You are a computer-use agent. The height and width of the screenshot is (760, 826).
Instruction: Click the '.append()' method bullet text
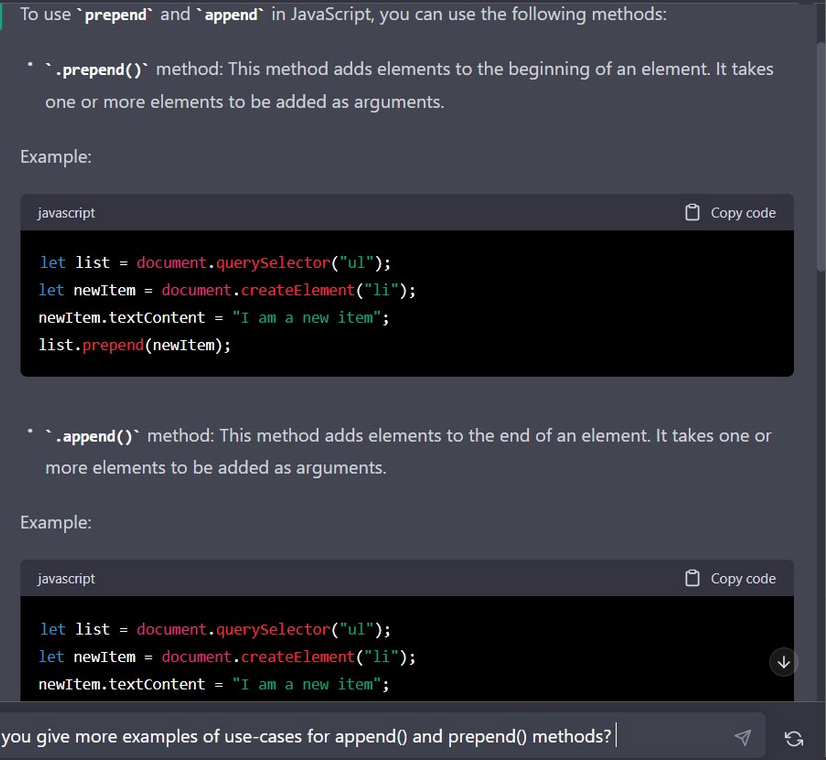pos(408,451)
